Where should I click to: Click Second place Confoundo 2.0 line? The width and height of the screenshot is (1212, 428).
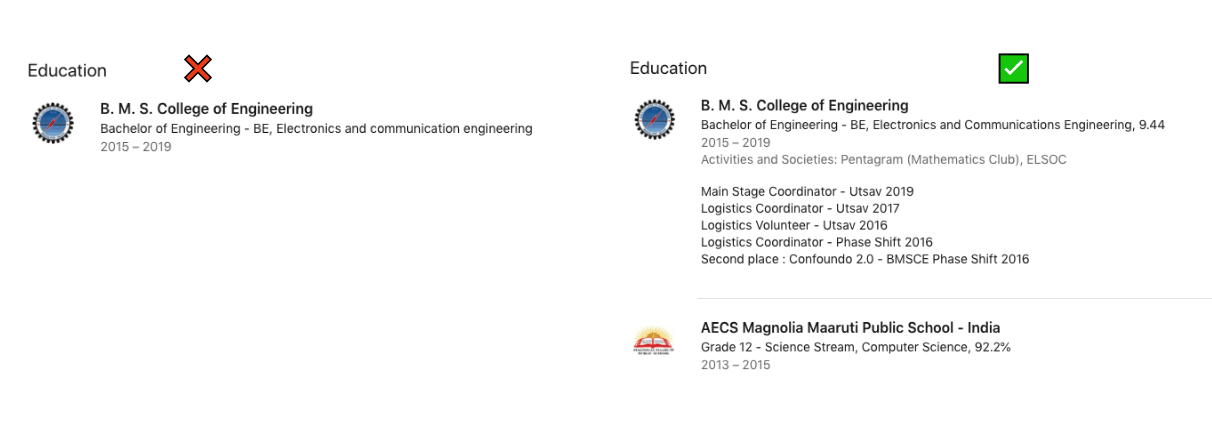tap(864, 259)
